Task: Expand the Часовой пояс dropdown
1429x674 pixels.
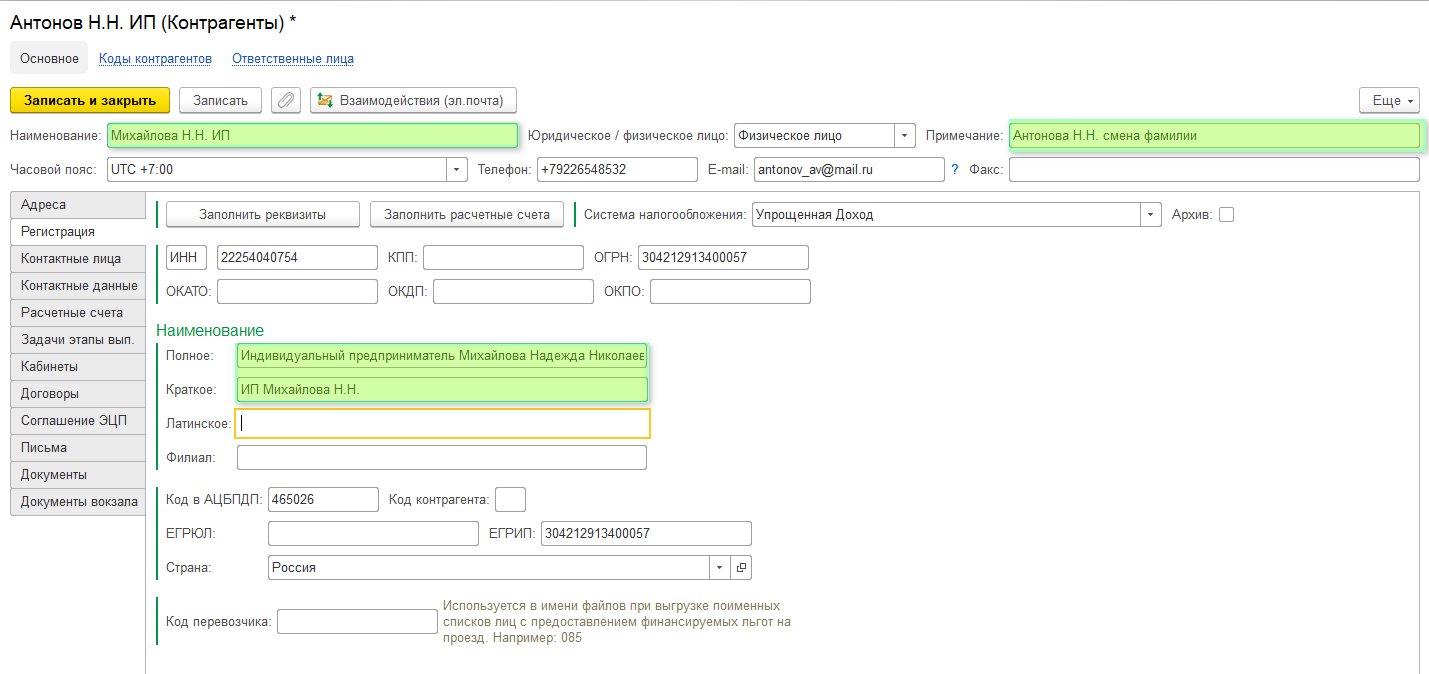Action: pyautogui.click(x=456, y=170)
